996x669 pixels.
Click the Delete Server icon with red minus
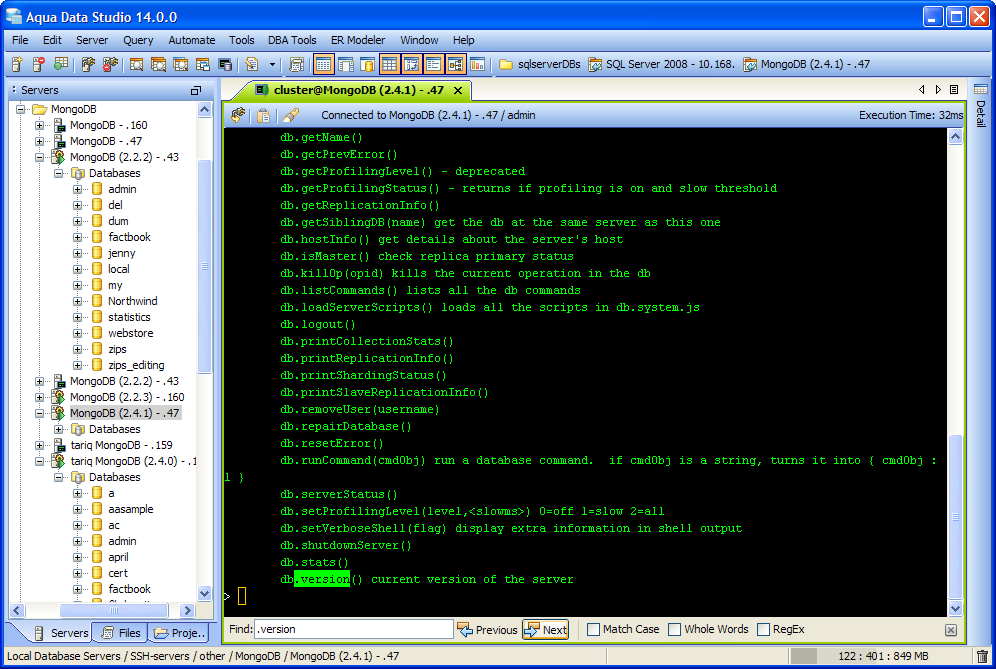[x=39, y=64]
